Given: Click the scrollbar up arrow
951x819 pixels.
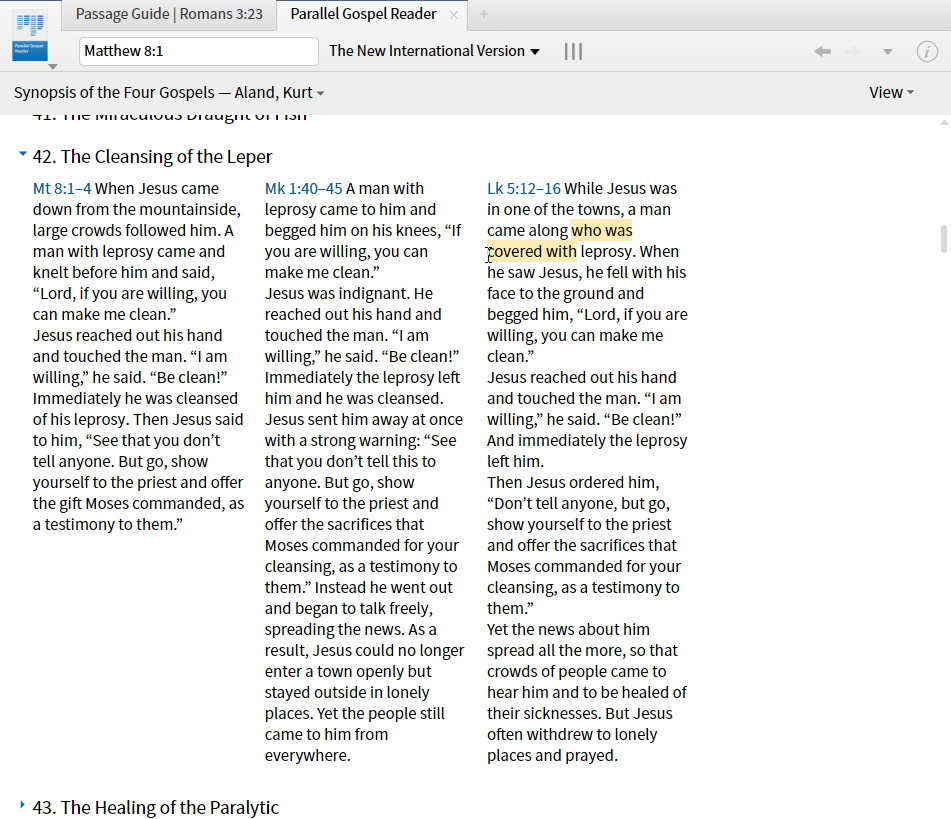Looking at the screenshot, I should pyautogui.click(x=944, y=123).
